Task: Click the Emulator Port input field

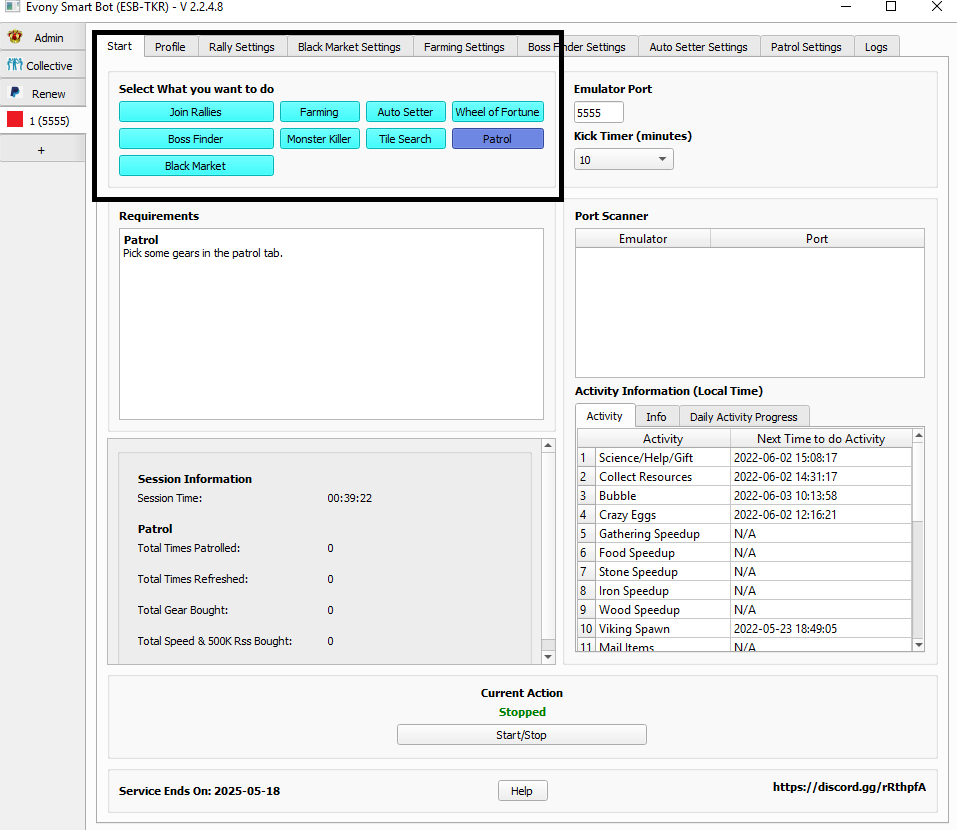Action: 599,113
